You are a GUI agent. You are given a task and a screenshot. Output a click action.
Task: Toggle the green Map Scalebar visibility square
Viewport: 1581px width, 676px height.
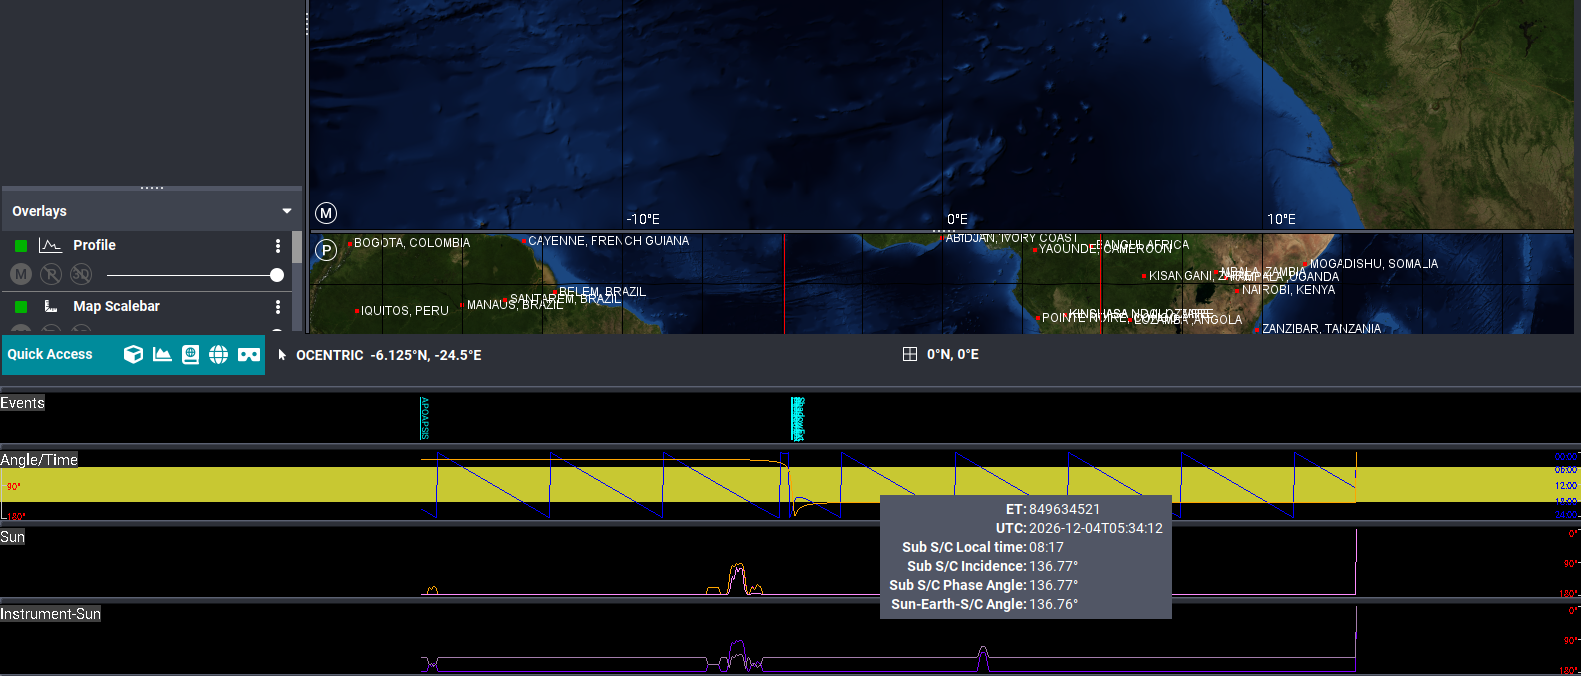pos(21,306)
